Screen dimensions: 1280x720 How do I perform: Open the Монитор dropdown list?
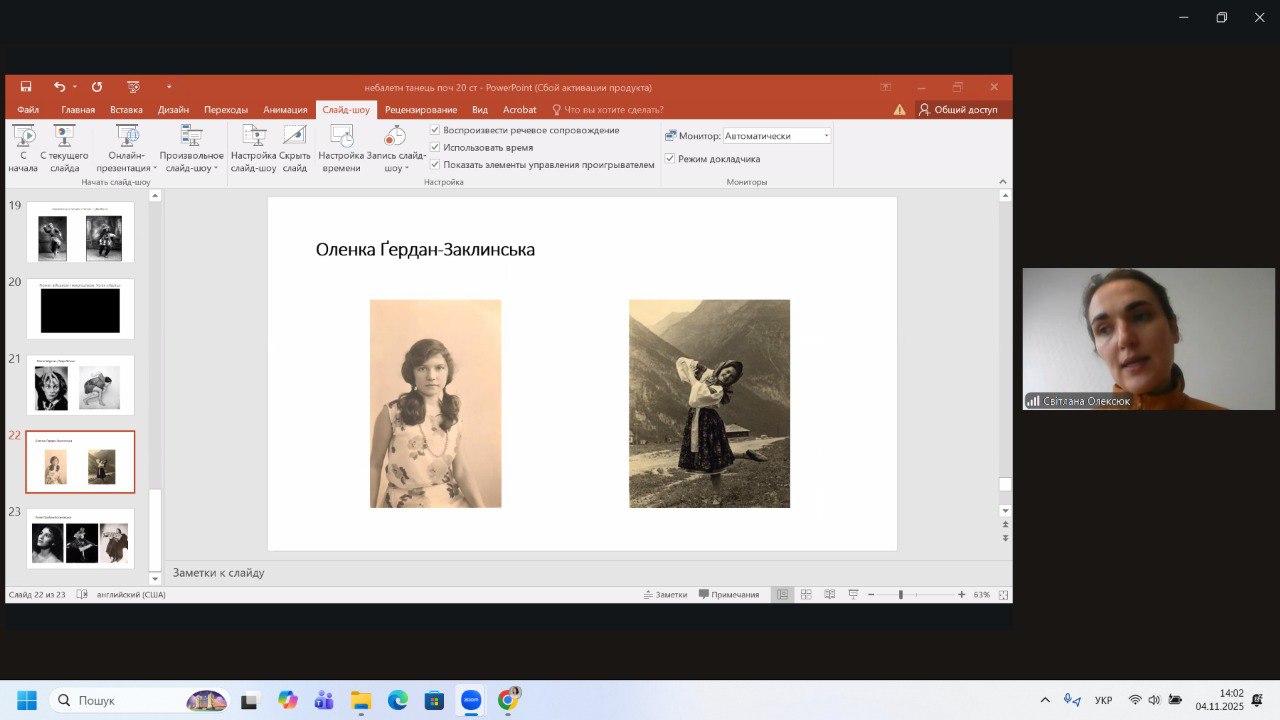pyautogui.click(x=826, y=136)
